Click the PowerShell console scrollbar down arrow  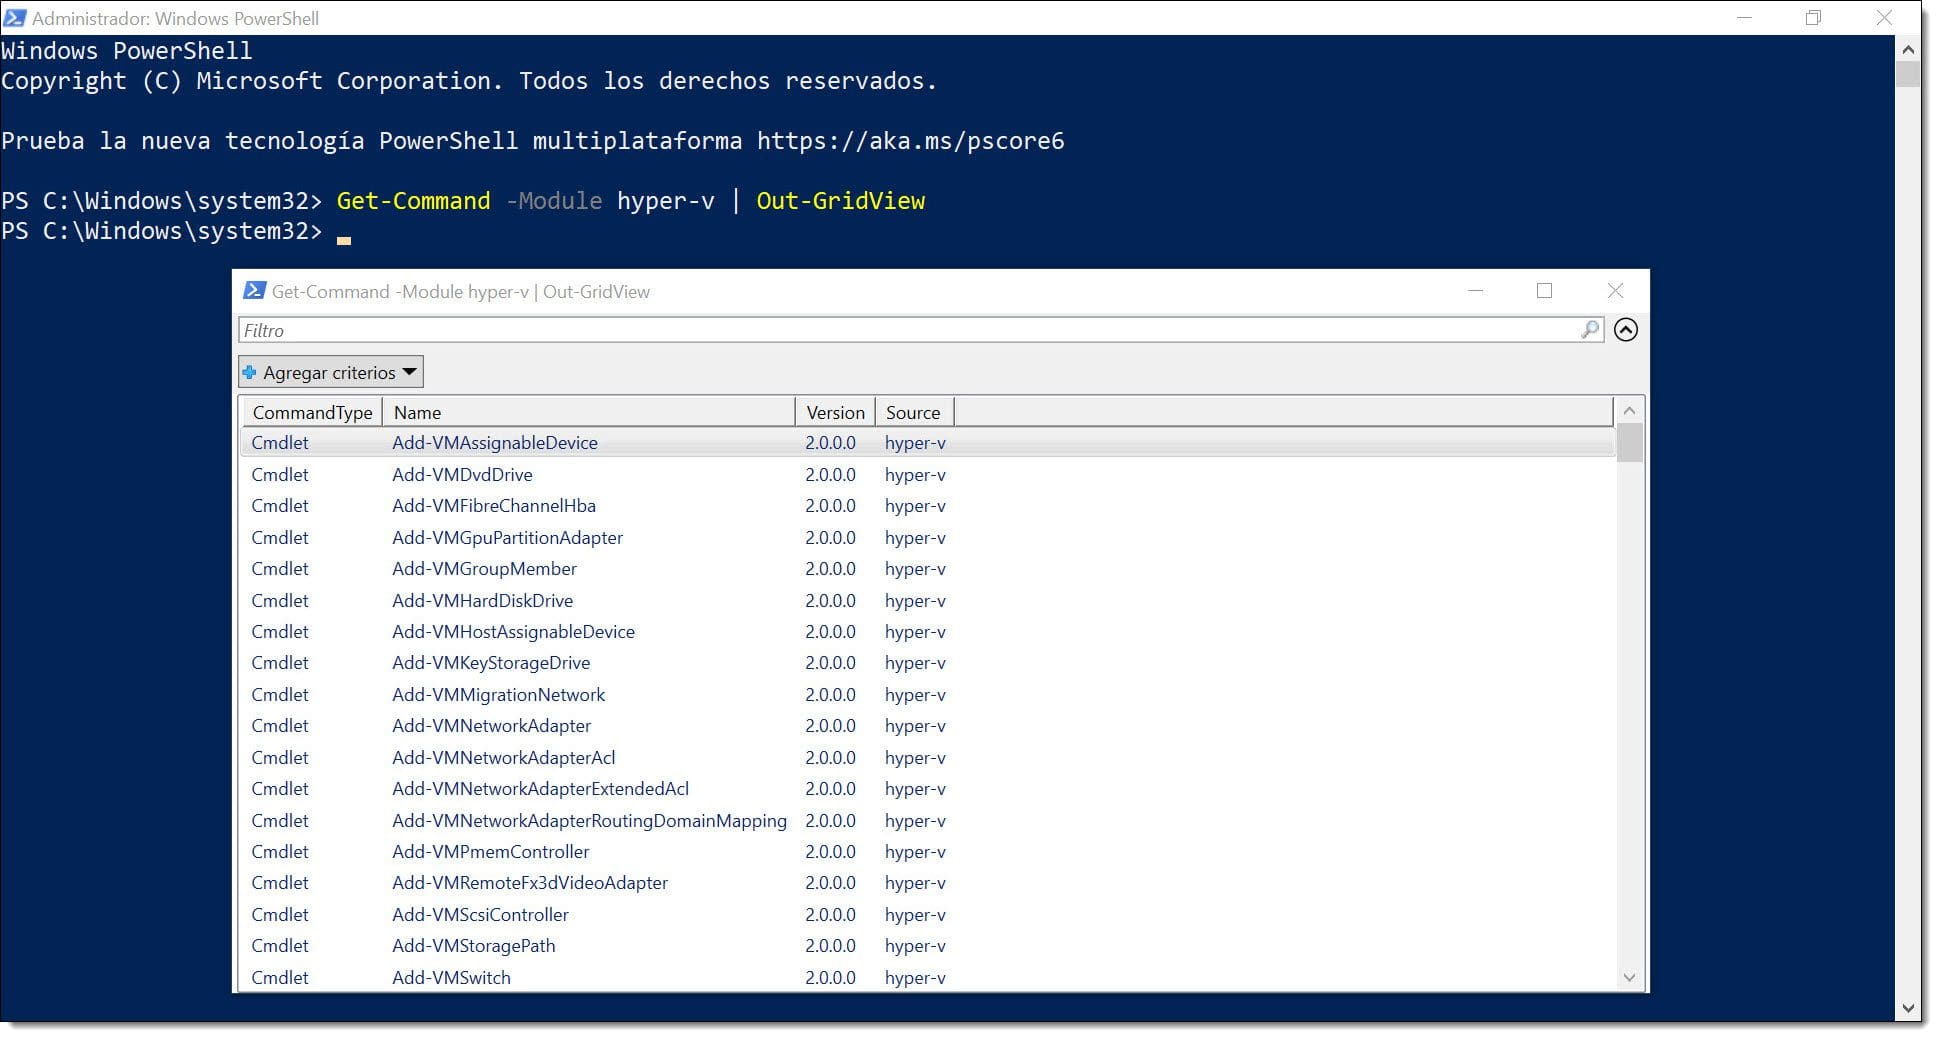[1908, 1009]
